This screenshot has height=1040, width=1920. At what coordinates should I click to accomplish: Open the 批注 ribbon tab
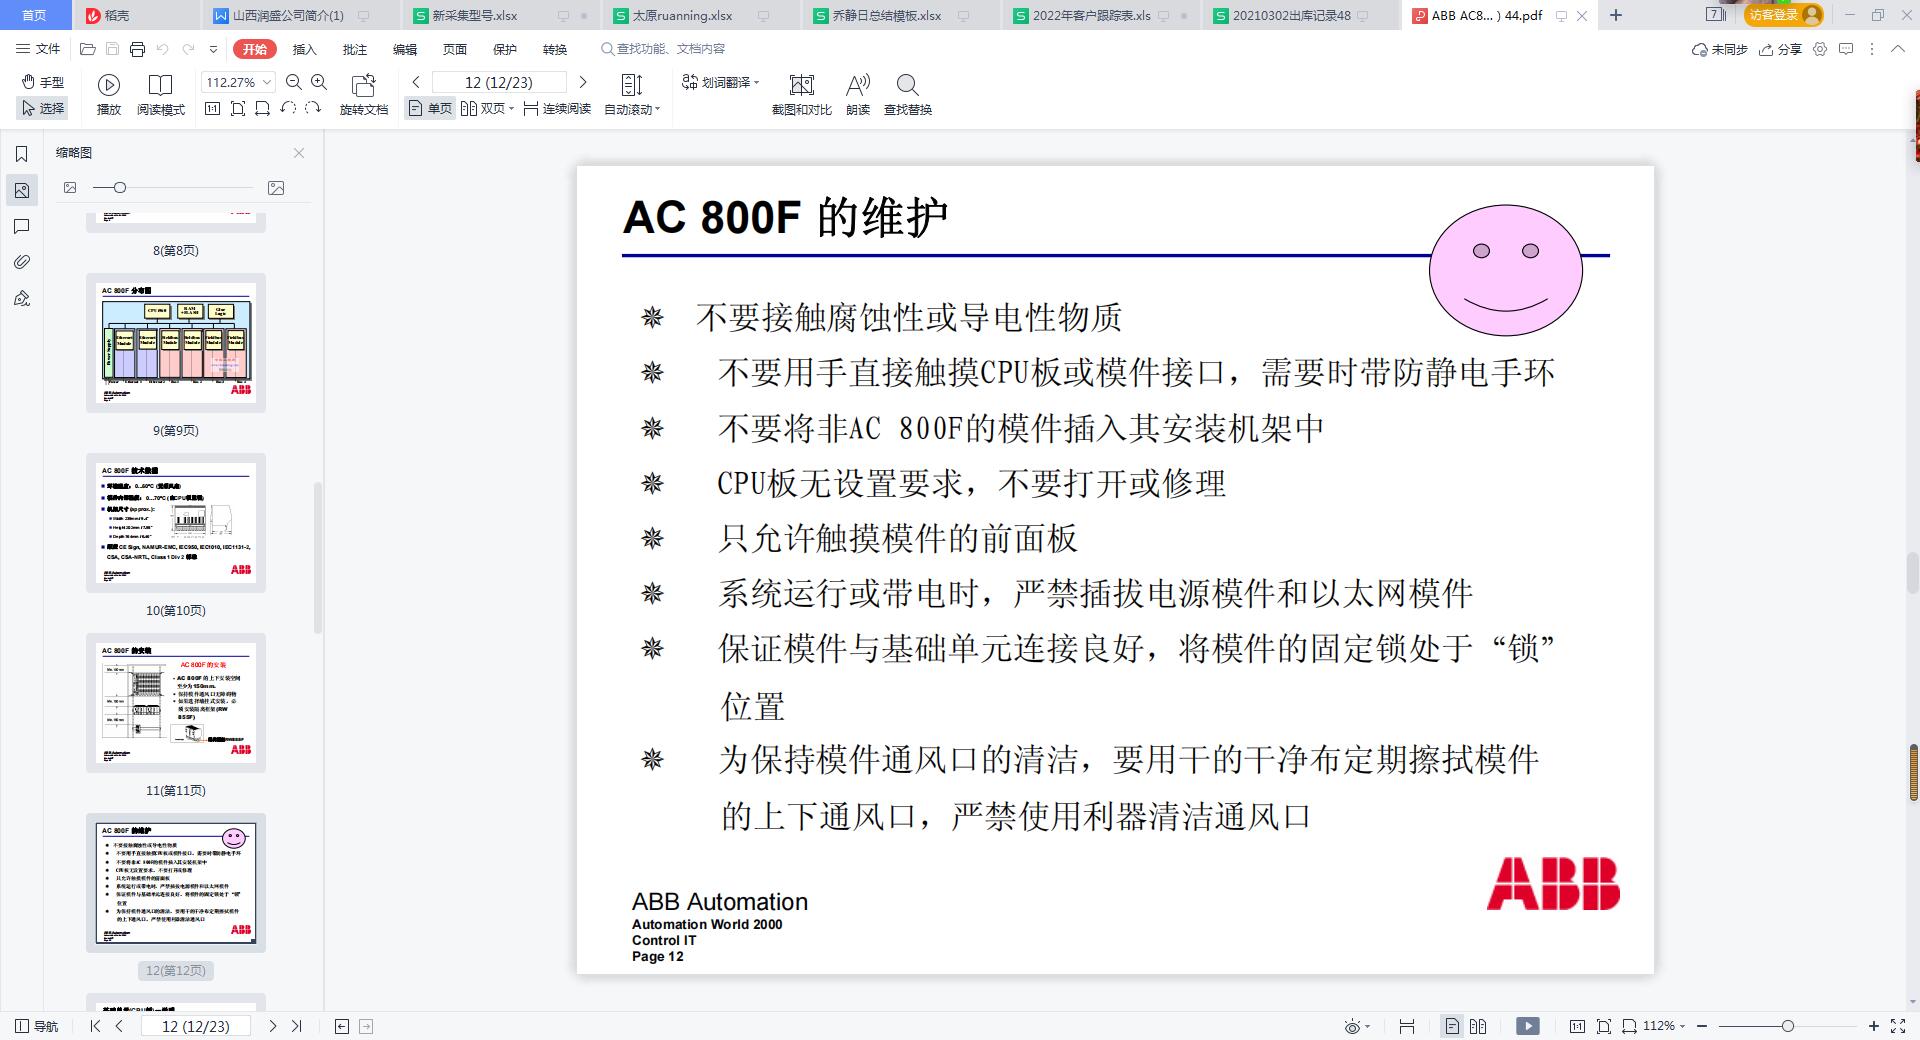(354, 49)
